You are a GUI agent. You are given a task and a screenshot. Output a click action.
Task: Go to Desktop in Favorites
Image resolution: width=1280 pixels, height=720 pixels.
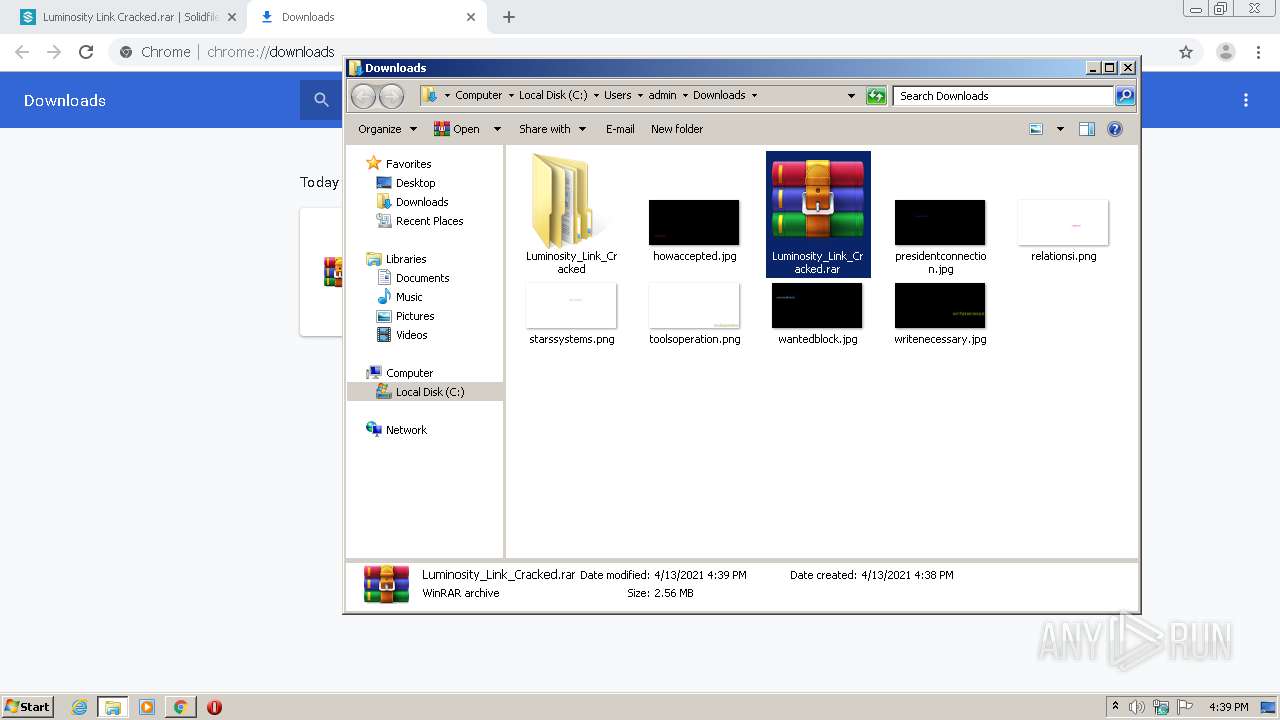[x=406, y=183]
